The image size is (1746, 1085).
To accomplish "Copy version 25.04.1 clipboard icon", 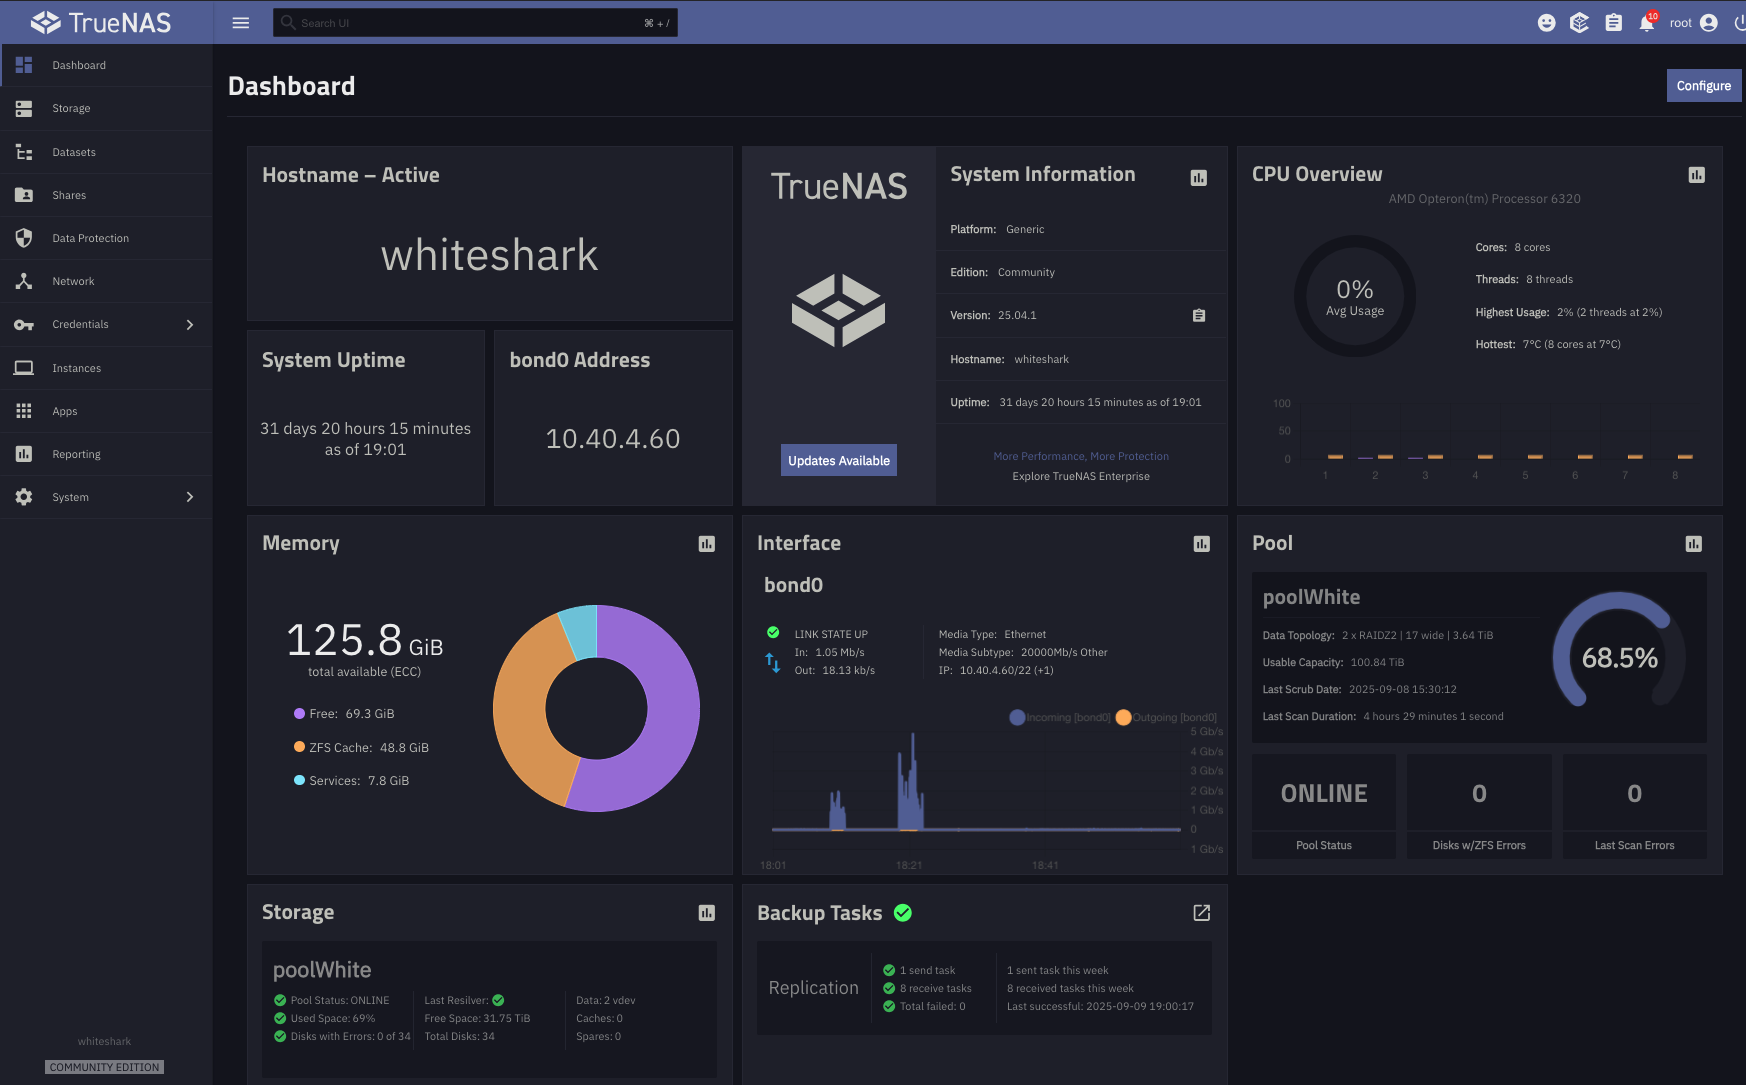I will (x=1199, y=316).
